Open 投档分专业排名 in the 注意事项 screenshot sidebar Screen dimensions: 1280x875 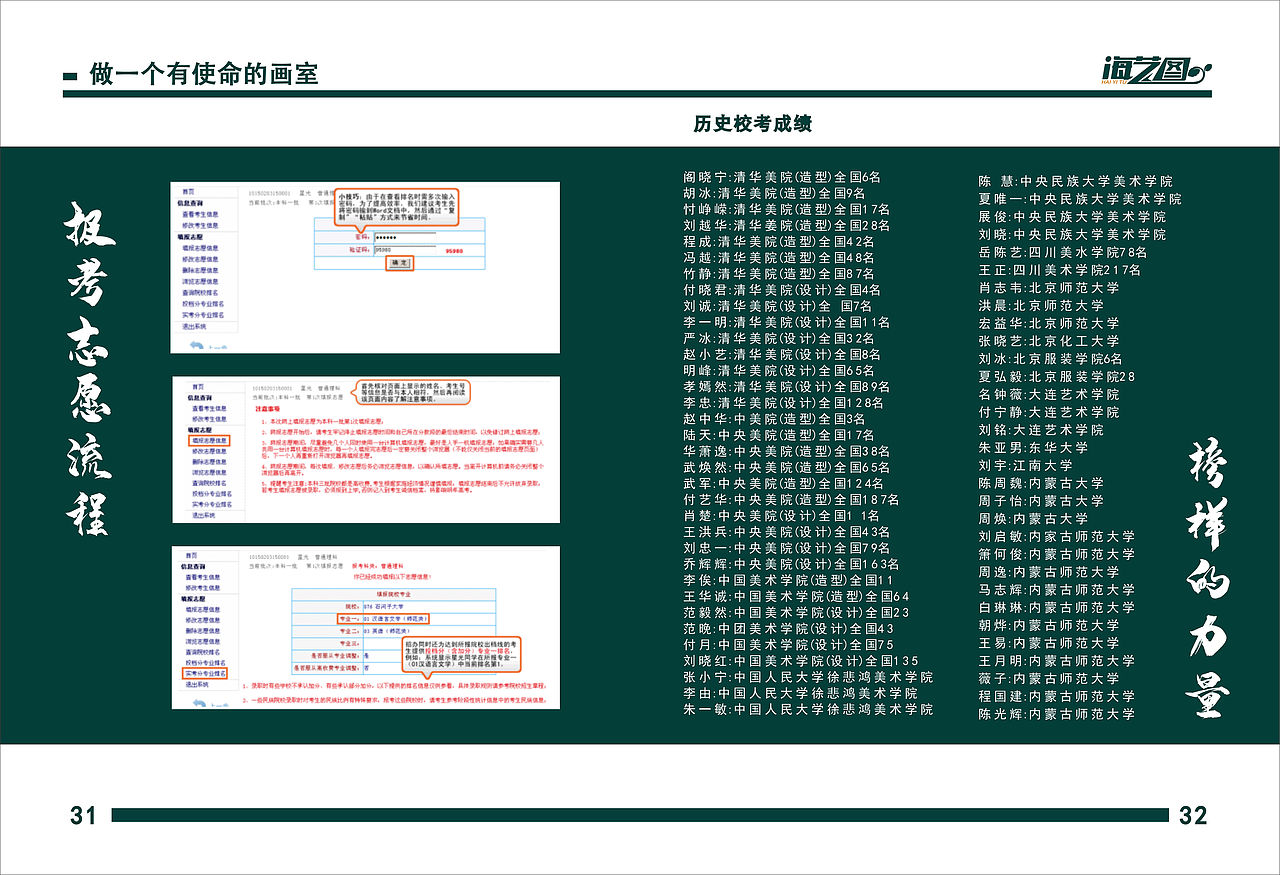pyautogui.click(x=212, y=494)
